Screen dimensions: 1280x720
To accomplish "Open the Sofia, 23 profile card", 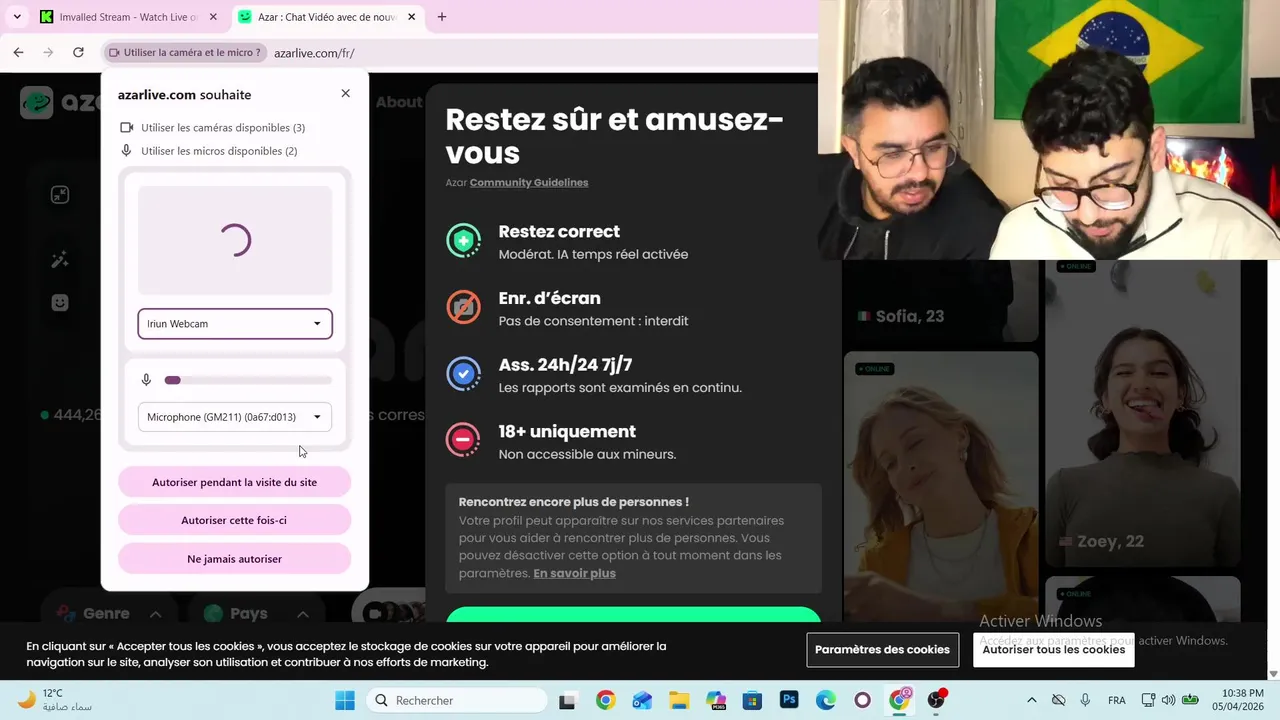I will click(x=940, y=302).
